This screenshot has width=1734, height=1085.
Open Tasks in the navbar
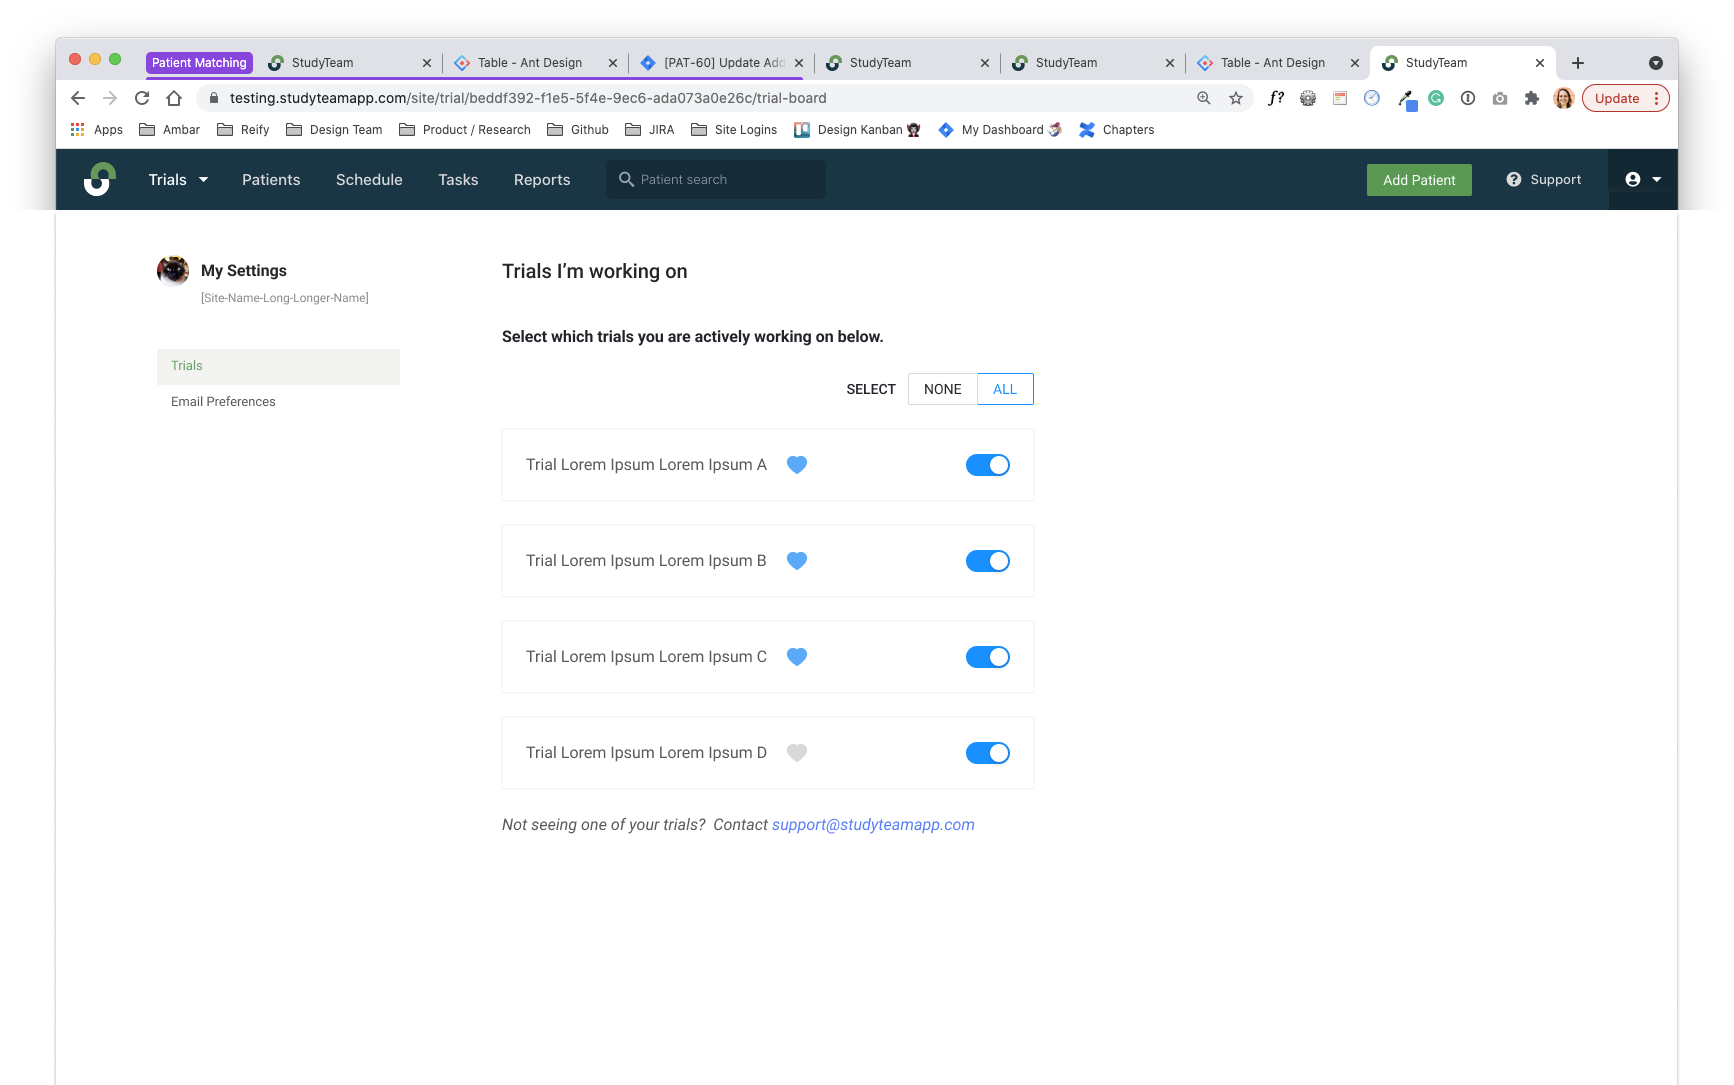coord(458,180)
